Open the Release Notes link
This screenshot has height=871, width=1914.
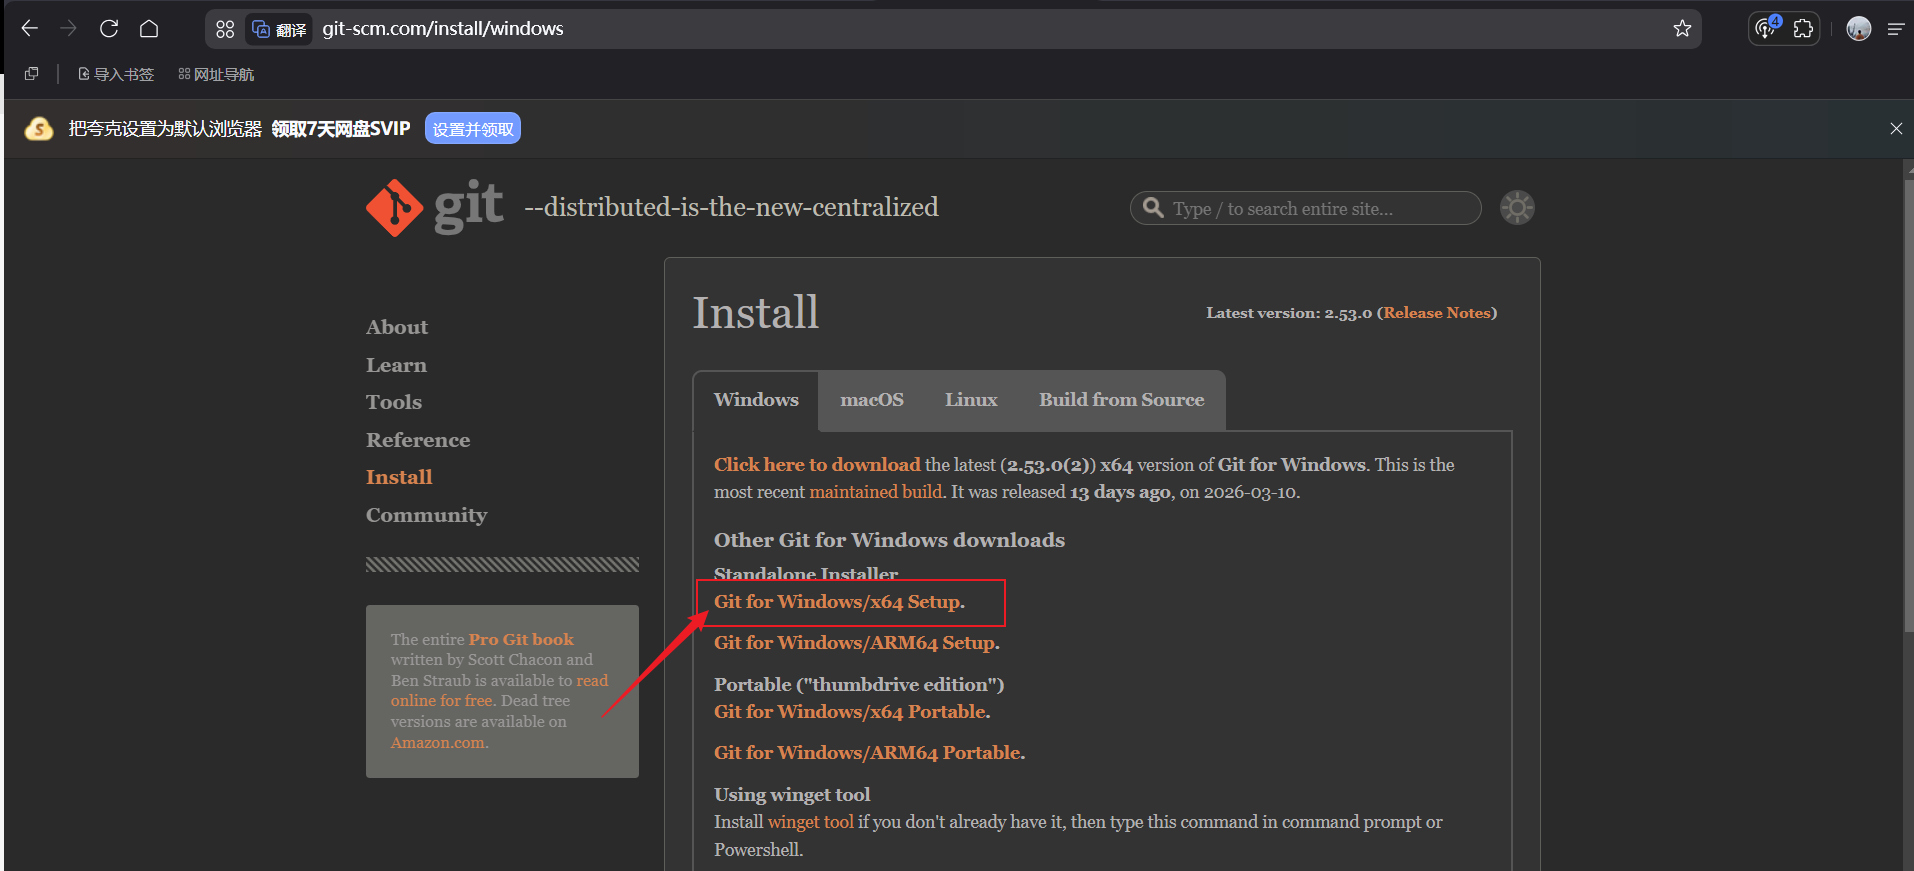1437,313
